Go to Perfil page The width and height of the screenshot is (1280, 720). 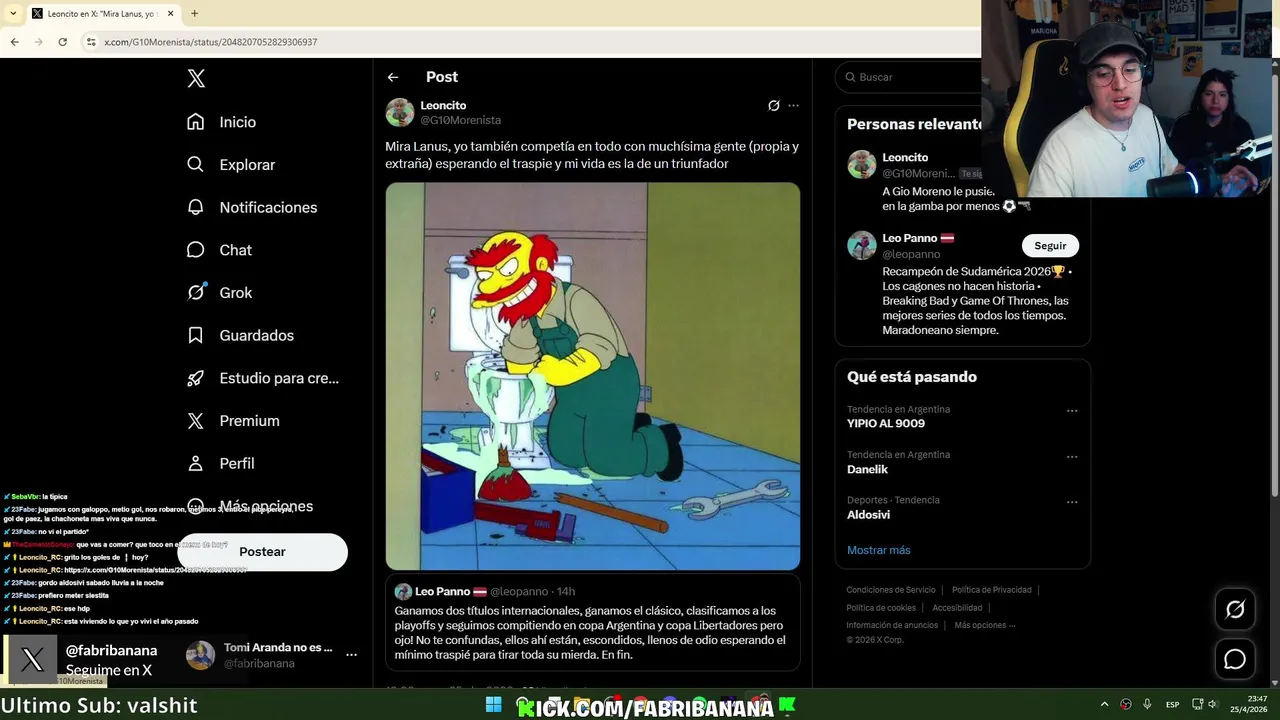tap(221, 464)
